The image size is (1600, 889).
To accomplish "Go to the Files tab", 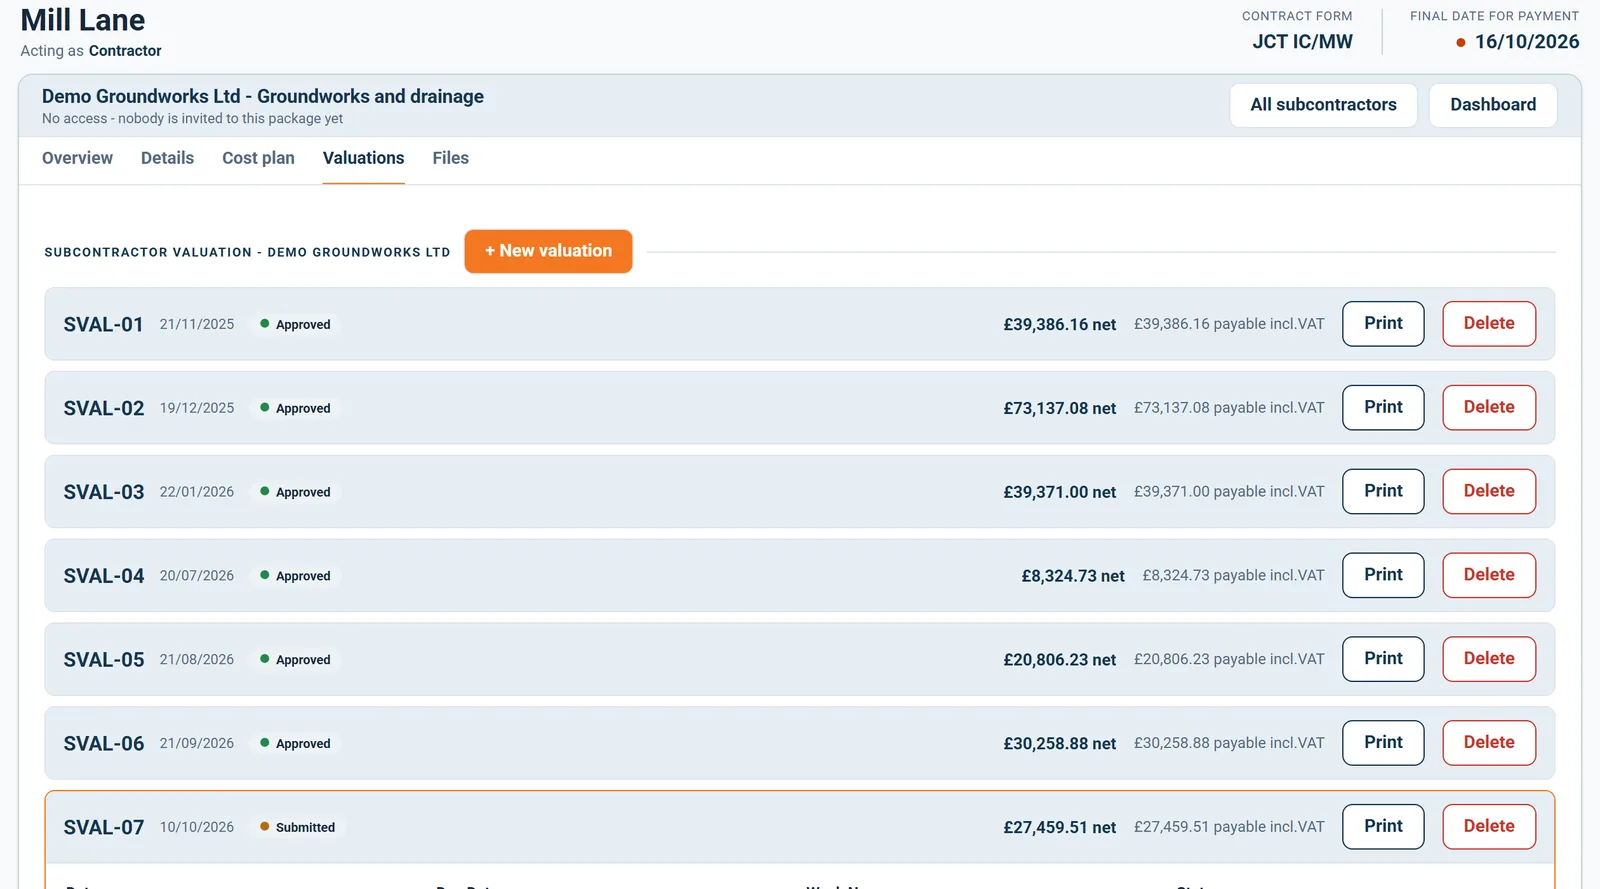I will tap(450, 158).
